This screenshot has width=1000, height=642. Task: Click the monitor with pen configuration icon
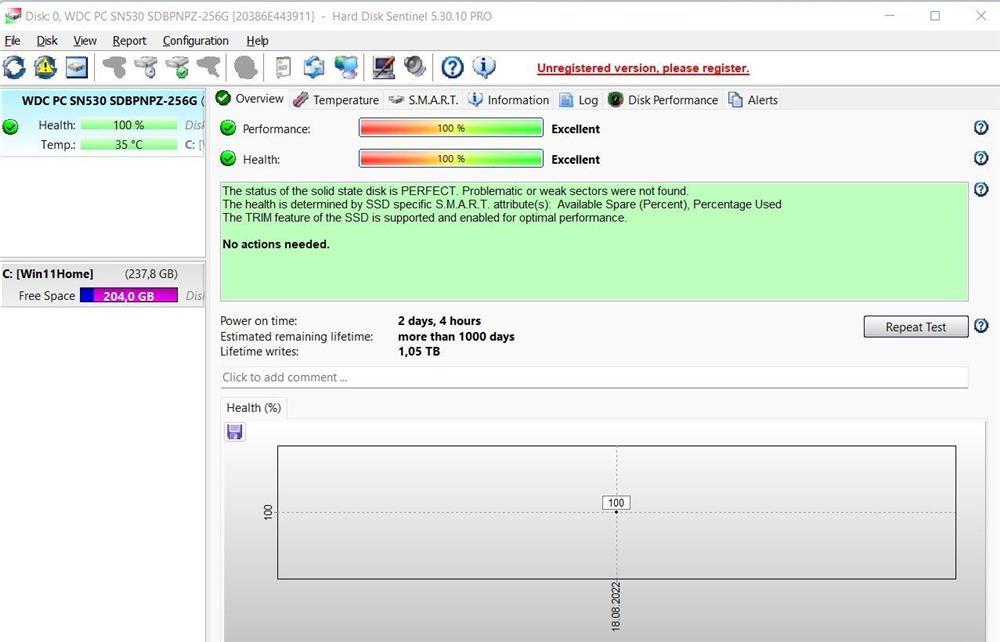pos(383,68)
